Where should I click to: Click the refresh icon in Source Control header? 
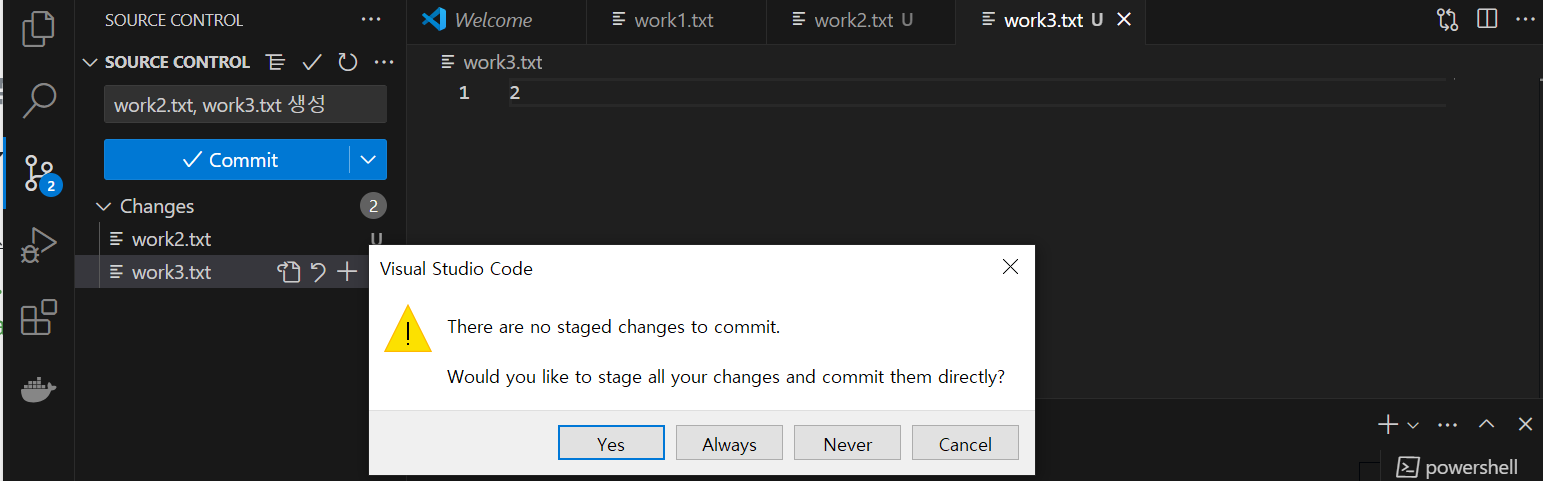(347, 62)
